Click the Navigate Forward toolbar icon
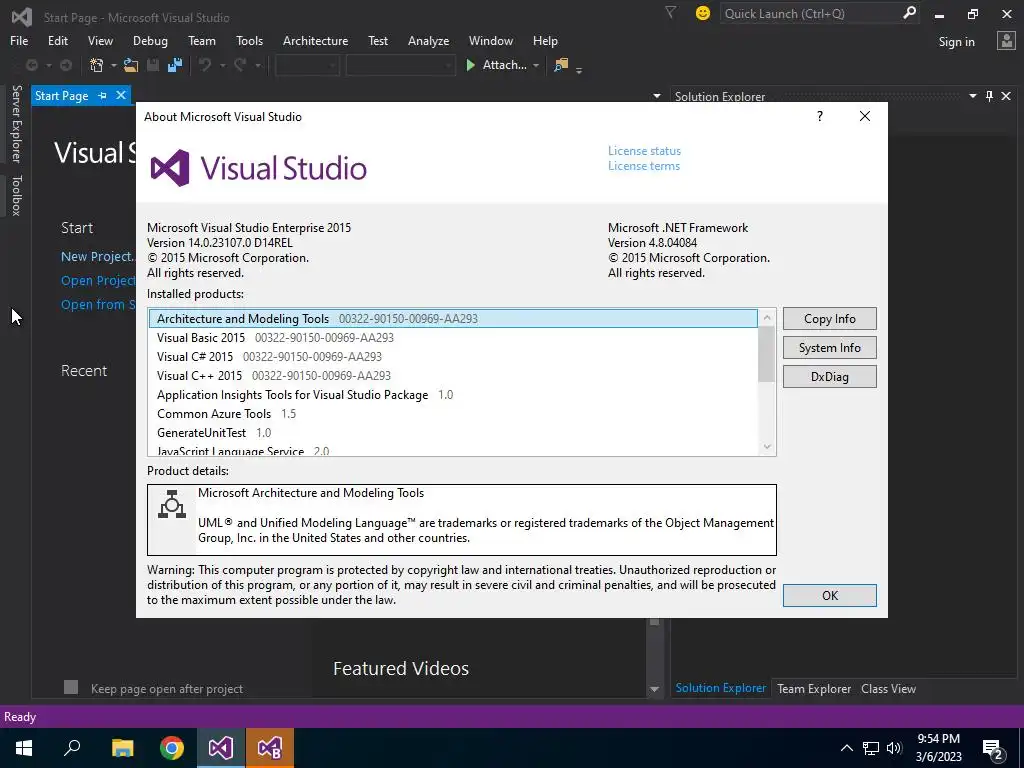Screen dimensions: 1024x768 click(x=66, y=65)
